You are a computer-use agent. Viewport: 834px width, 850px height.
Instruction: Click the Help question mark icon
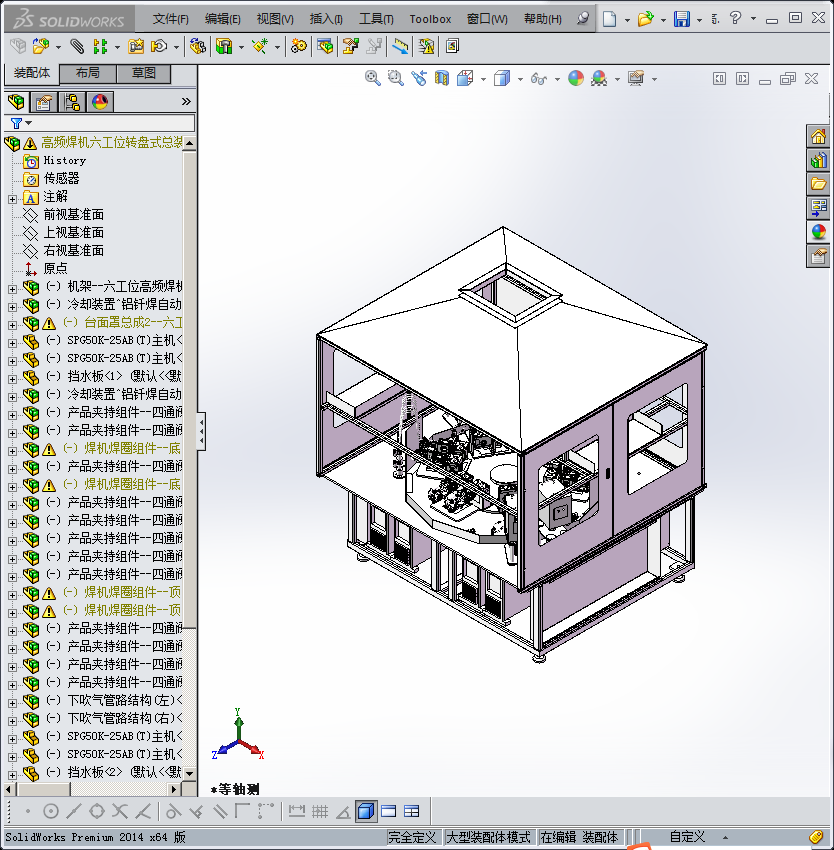pyautogui.click(x=735, y=18)
